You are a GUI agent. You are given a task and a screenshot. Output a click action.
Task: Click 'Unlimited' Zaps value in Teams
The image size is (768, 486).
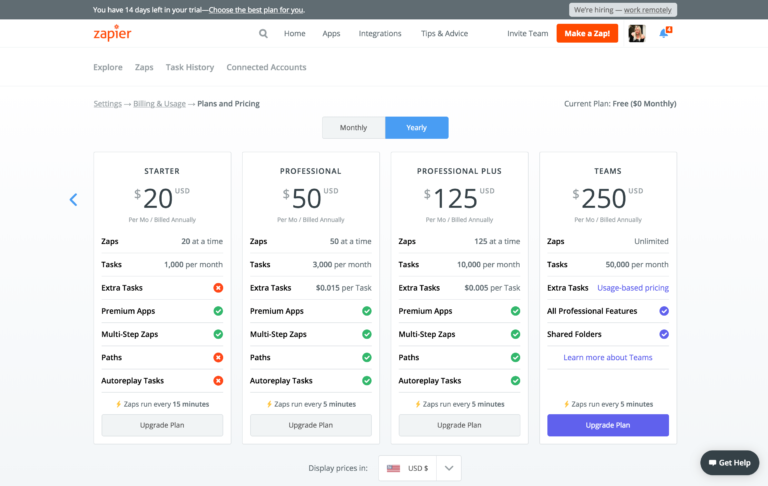tap(651, 241)
